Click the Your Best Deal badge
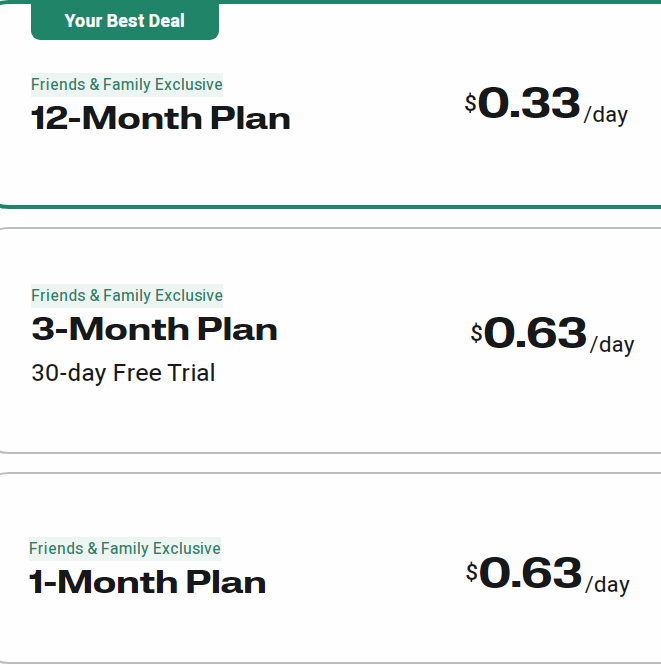 click(124, 21)
